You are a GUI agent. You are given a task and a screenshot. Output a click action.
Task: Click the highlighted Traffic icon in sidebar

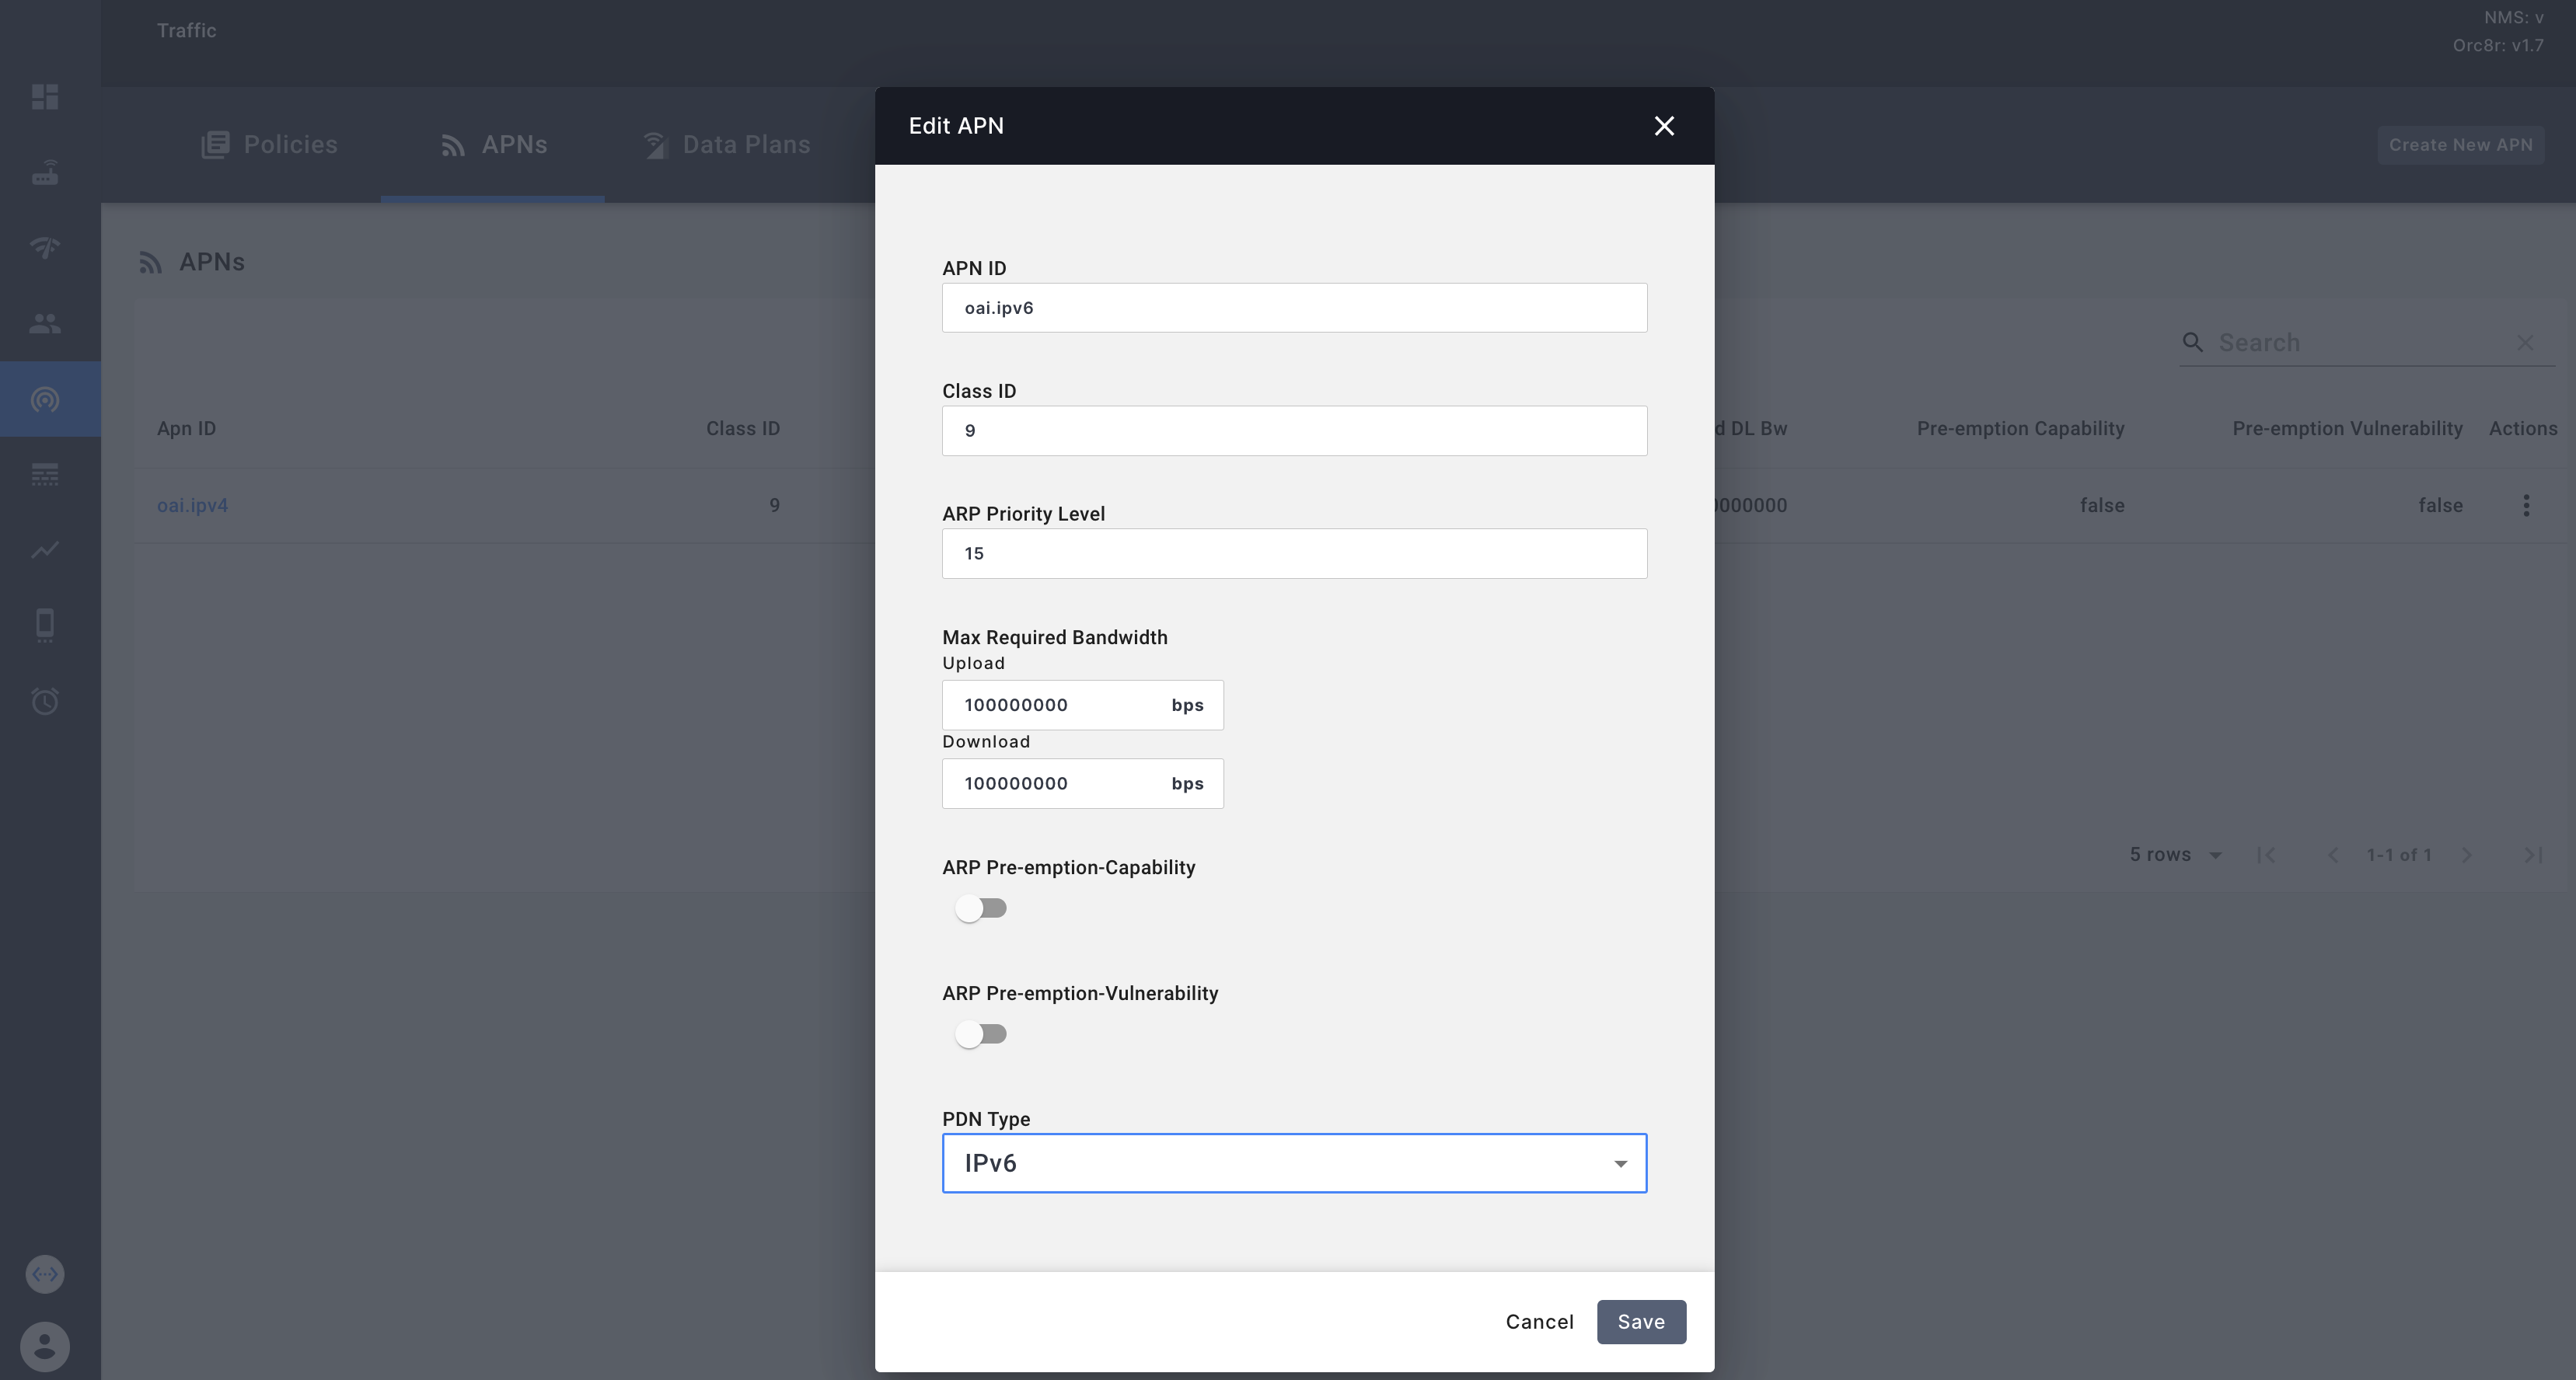[x=45, y=399]
